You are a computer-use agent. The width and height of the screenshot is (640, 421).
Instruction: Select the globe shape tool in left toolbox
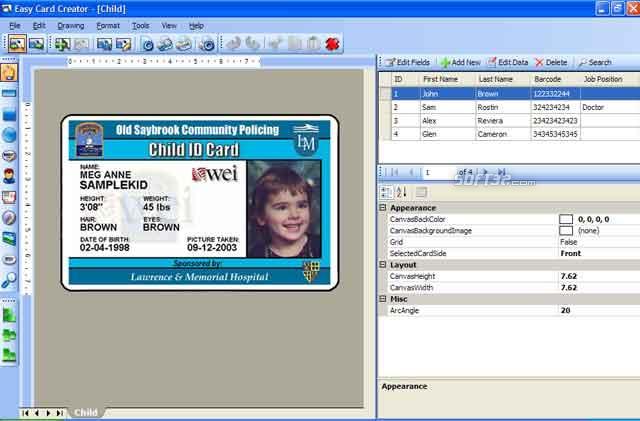(11, 135)
